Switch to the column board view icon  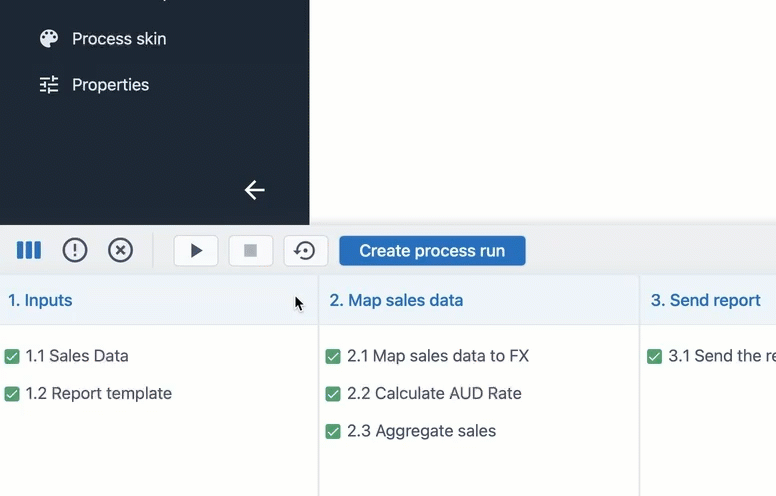coord(29,250)
